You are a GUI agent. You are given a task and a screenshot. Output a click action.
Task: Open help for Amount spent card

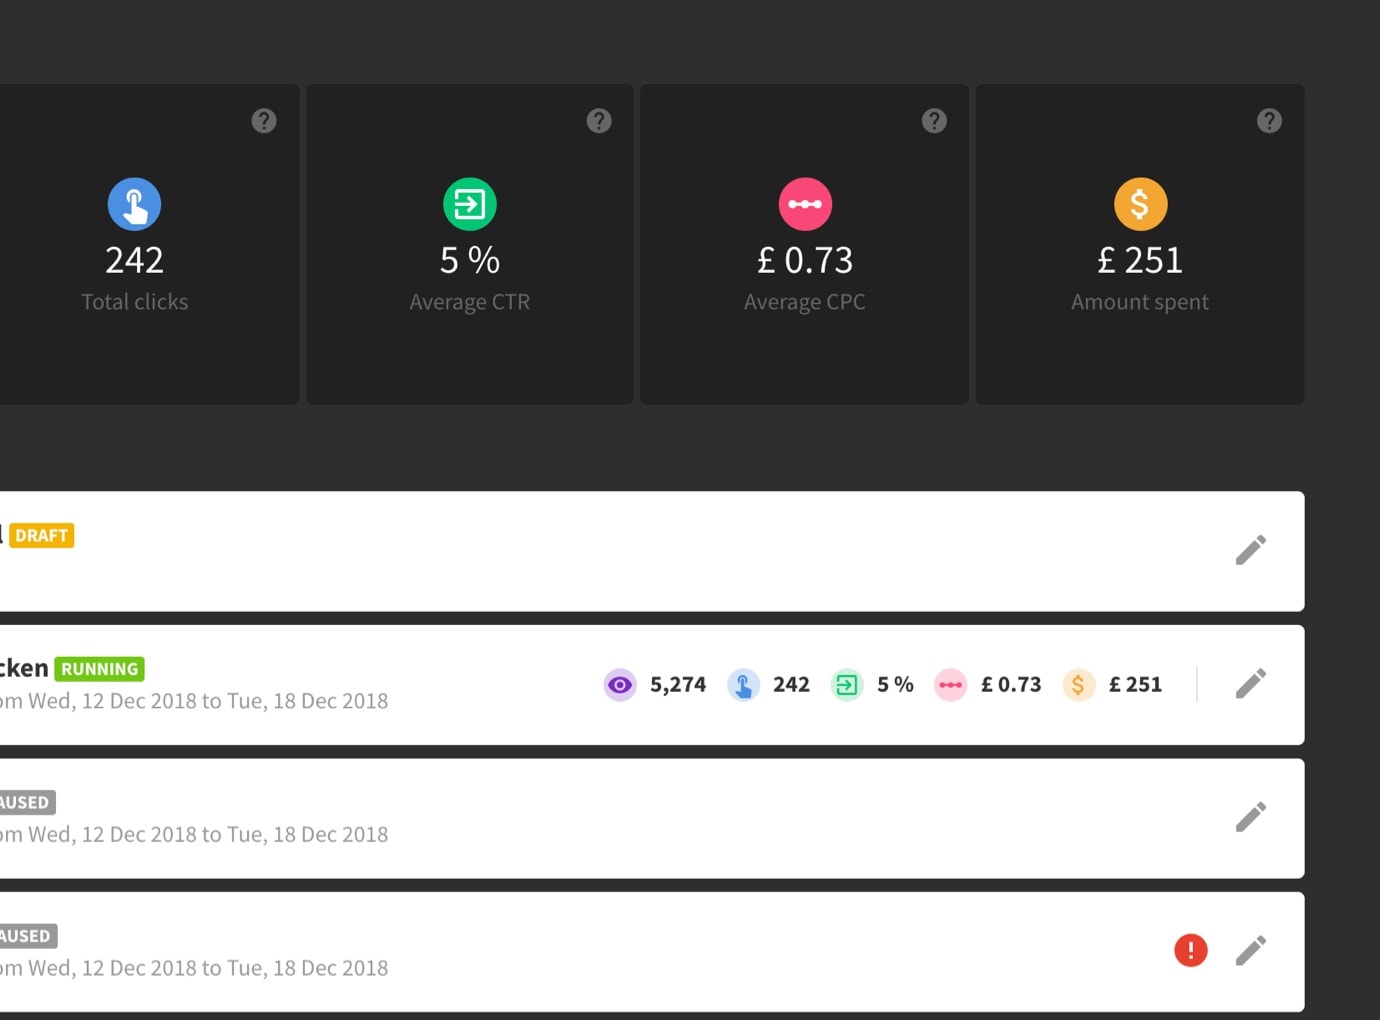click(1269, 121)
